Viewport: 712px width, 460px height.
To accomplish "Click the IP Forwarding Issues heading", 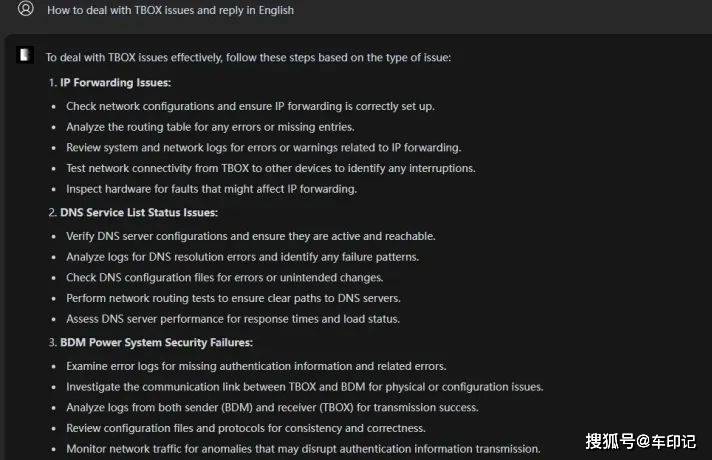I will coord(115,83).
